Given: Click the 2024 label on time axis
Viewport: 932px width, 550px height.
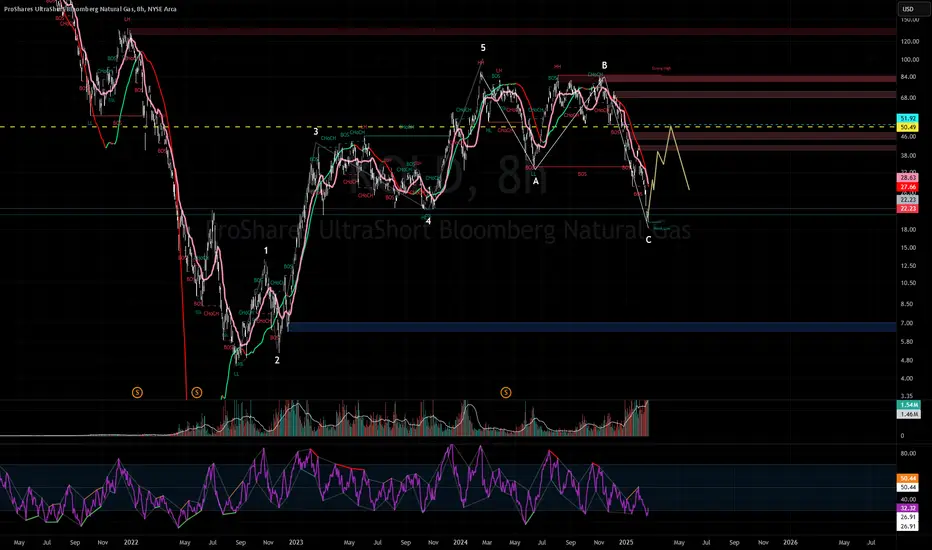Looking at the screenshot, I should 460,542.
